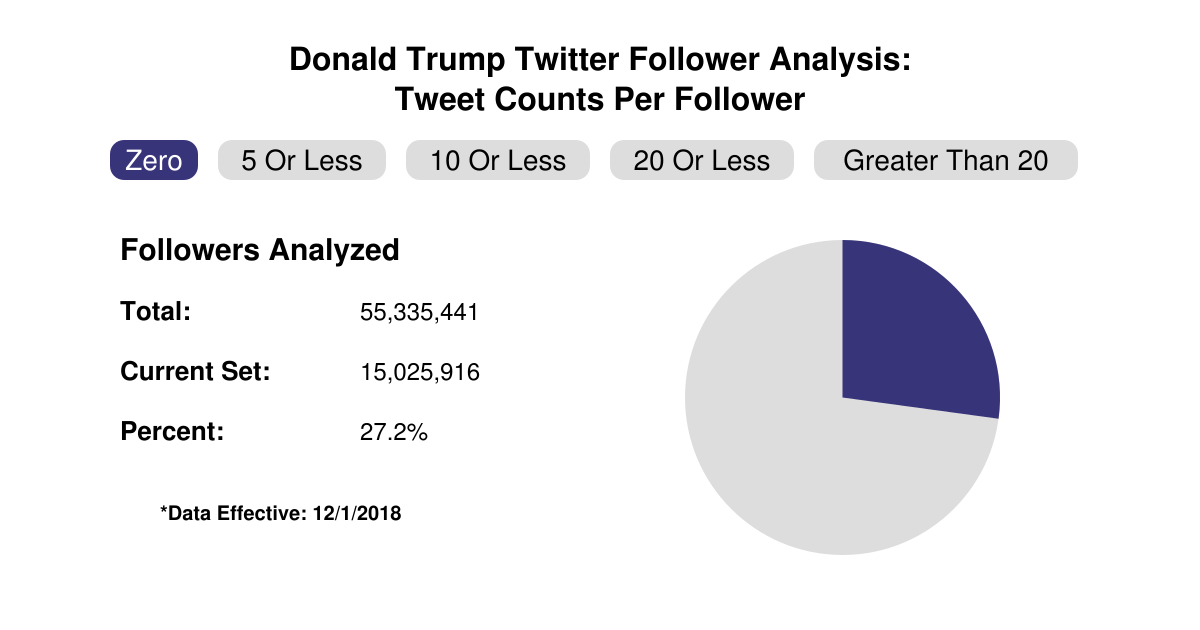
Task: Open the "10 Or Less" category
Action: point(497,160)
